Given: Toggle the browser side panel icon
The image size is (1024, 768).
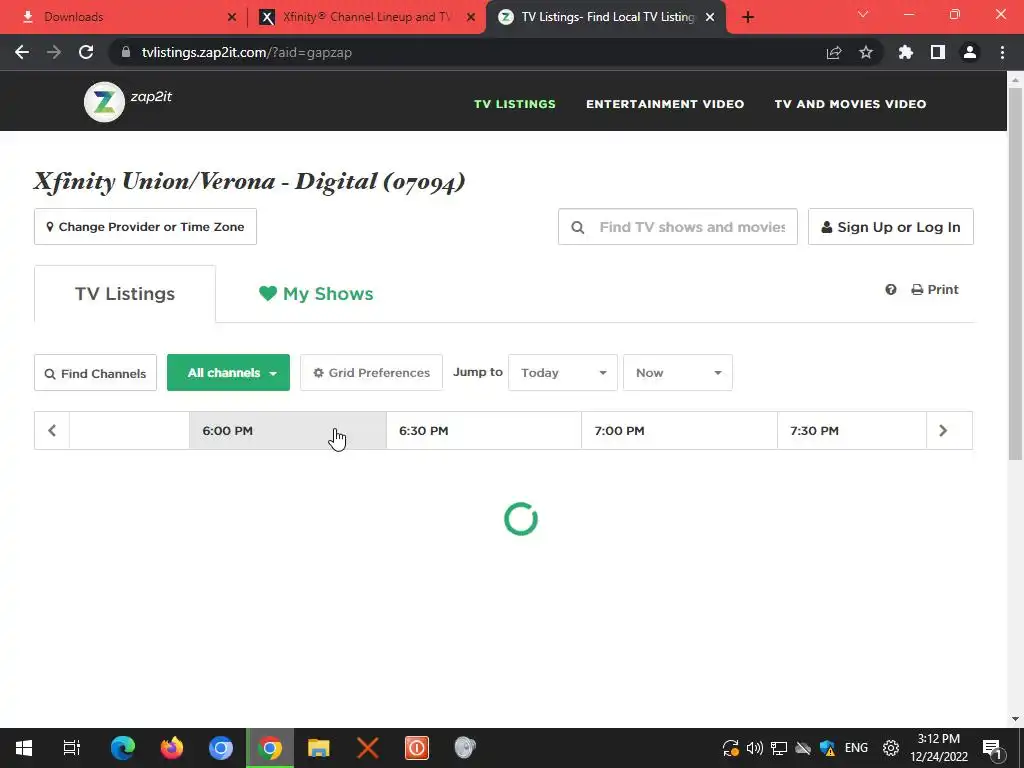Looking at the screenshot, I should point(938,52).
